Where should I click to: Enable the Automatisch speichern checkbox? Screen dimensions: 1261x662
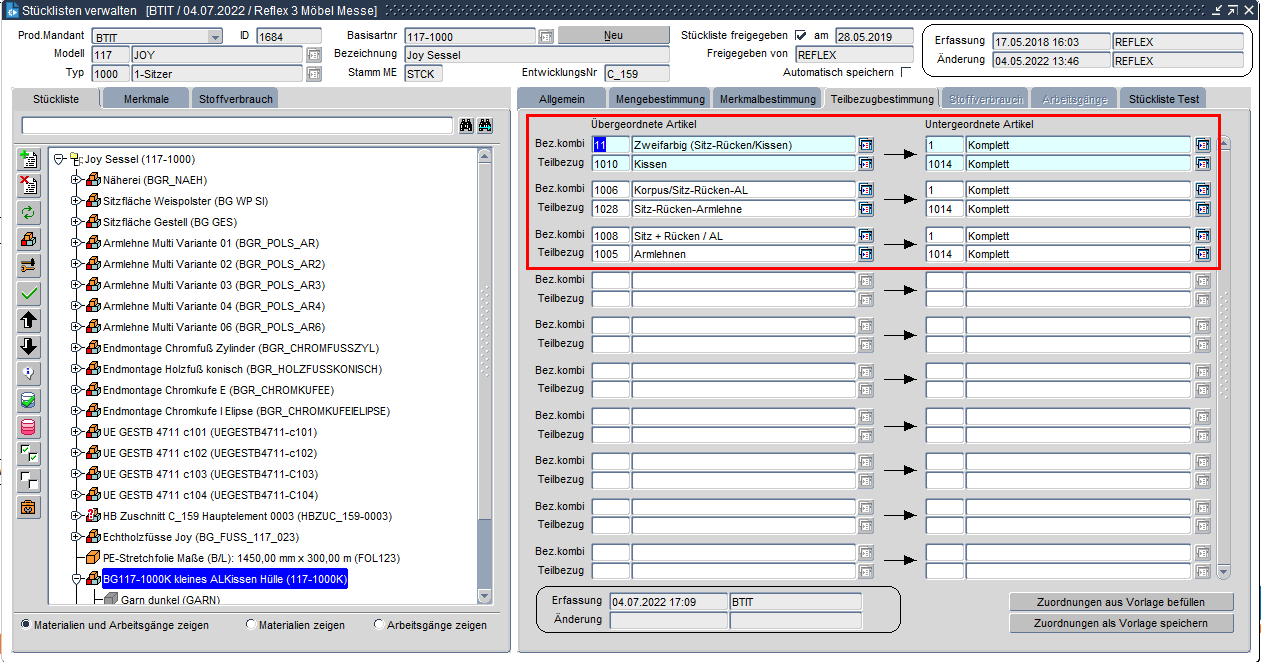[x=906, y=72]
